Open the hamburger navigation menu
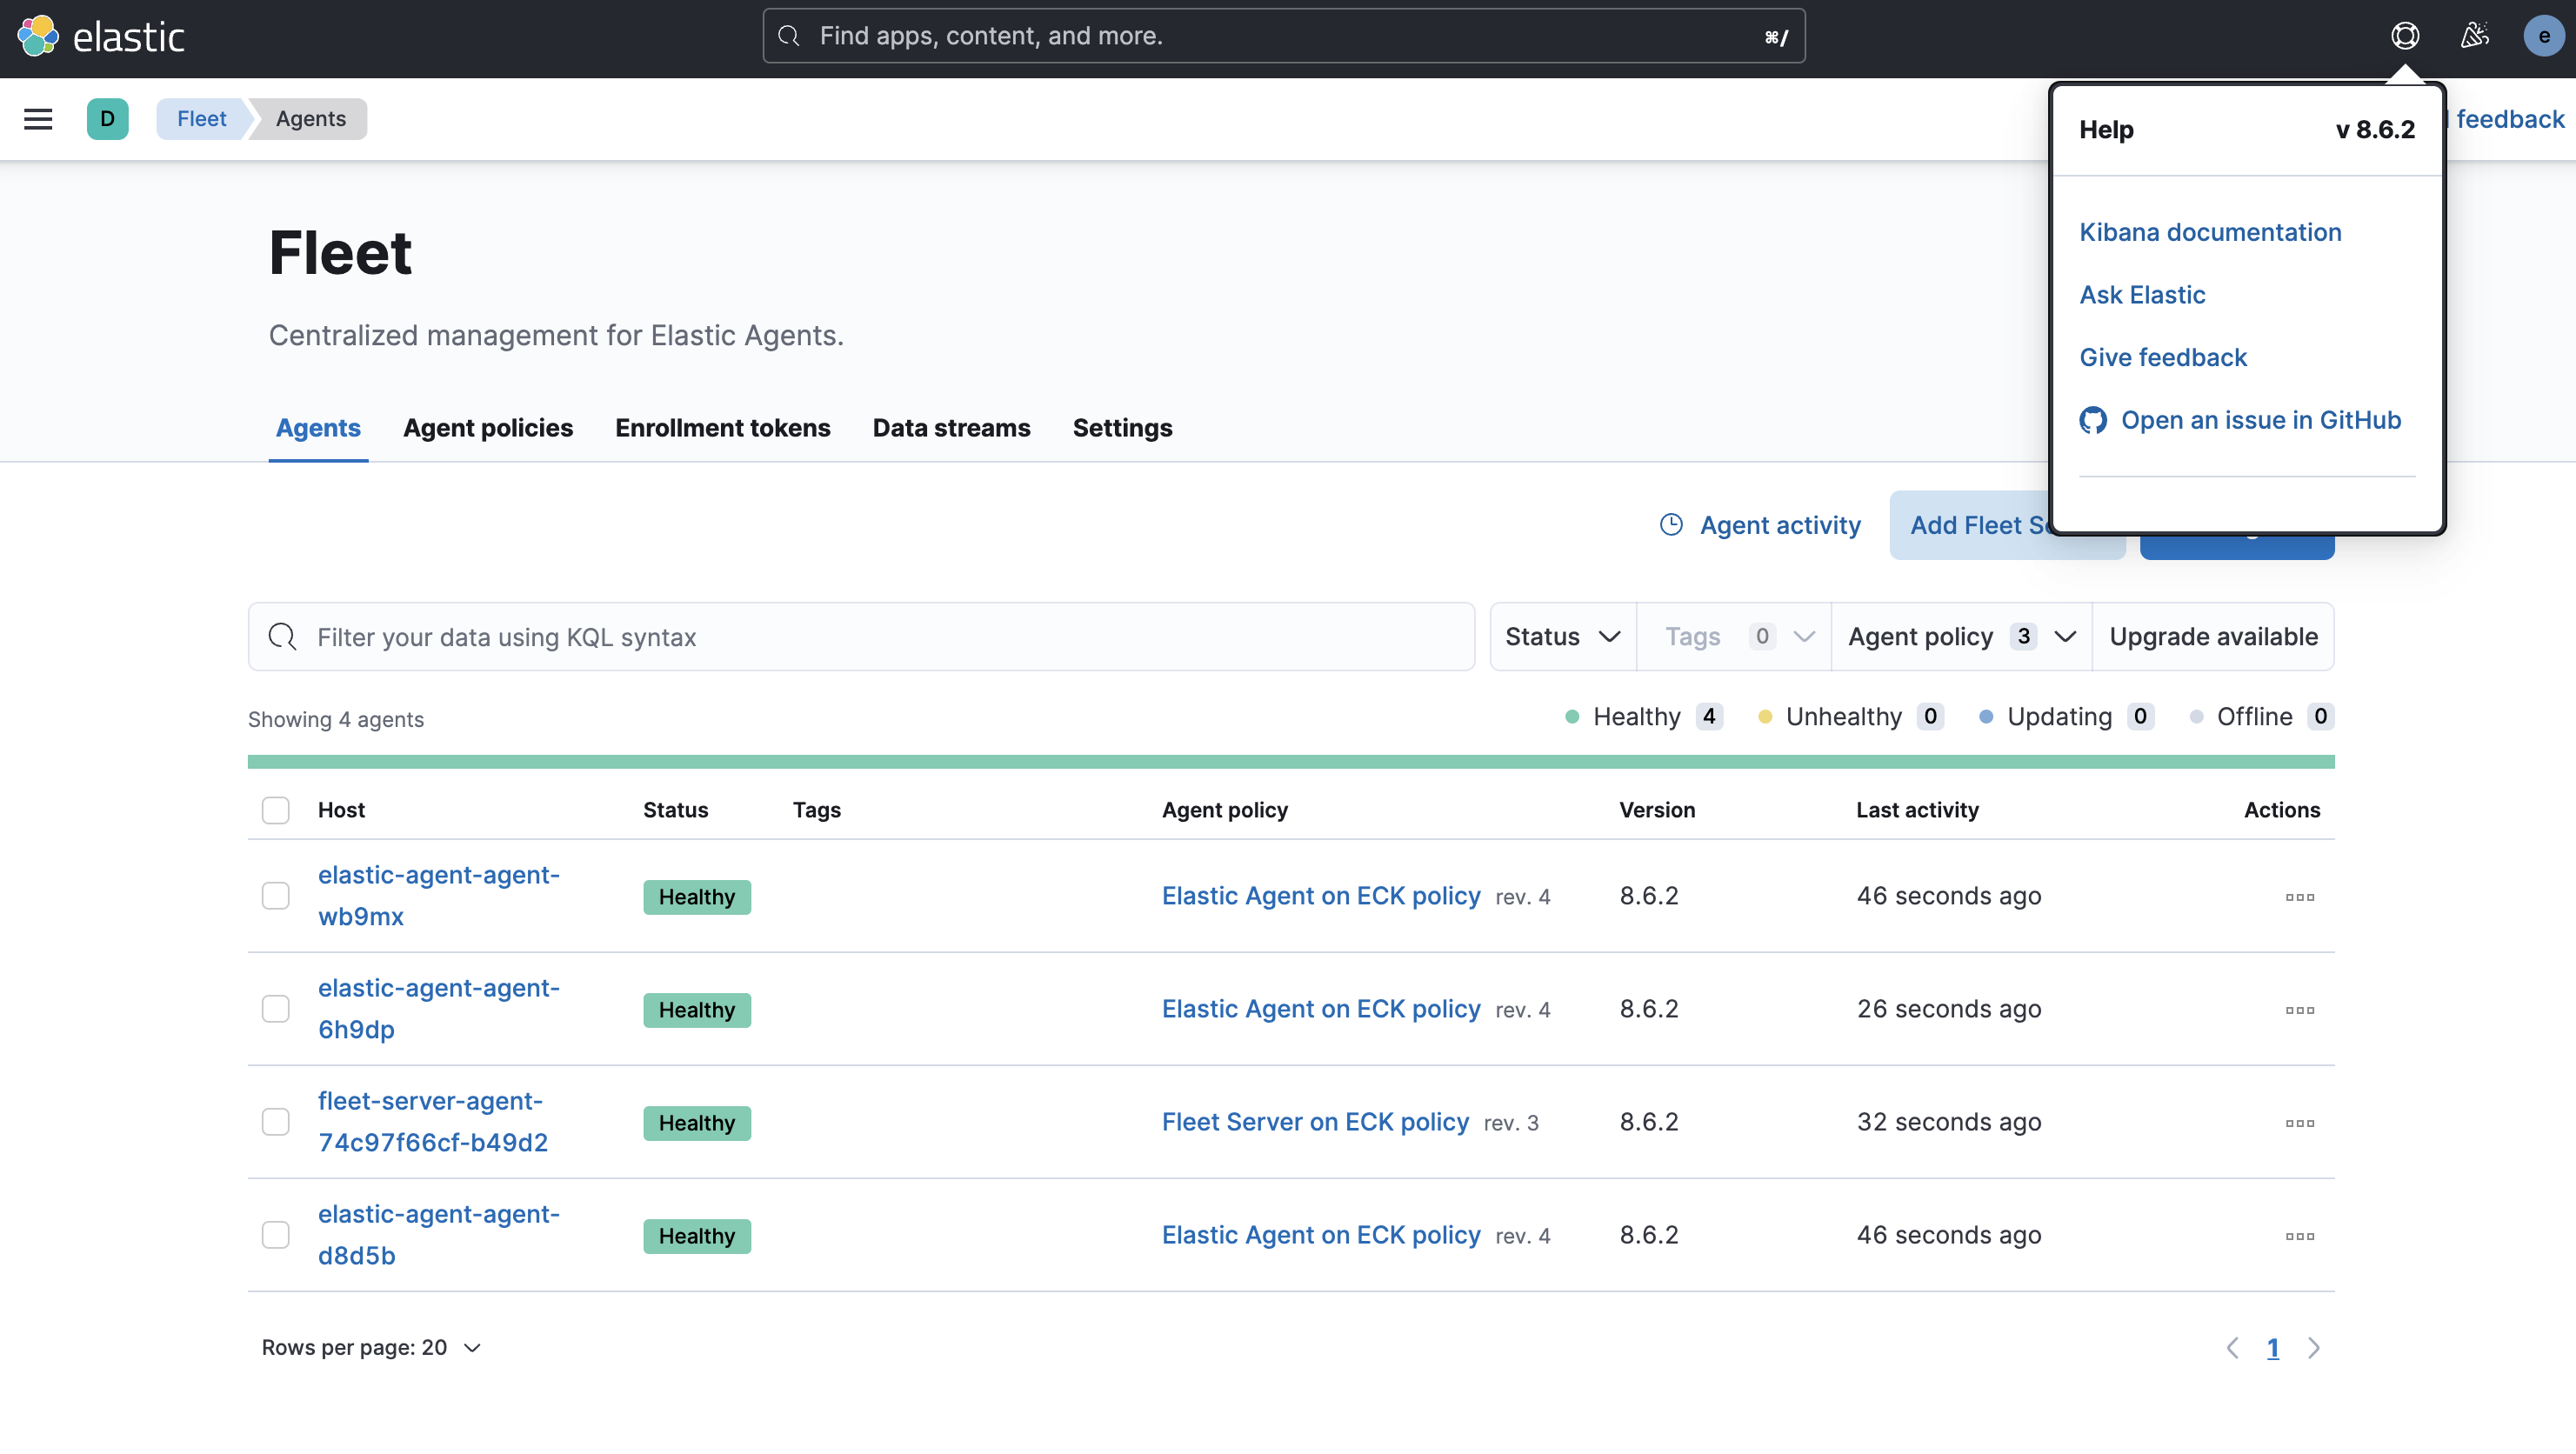Screen dimensions: 2576x1454 pyautogui.click(x=38, y=119)
